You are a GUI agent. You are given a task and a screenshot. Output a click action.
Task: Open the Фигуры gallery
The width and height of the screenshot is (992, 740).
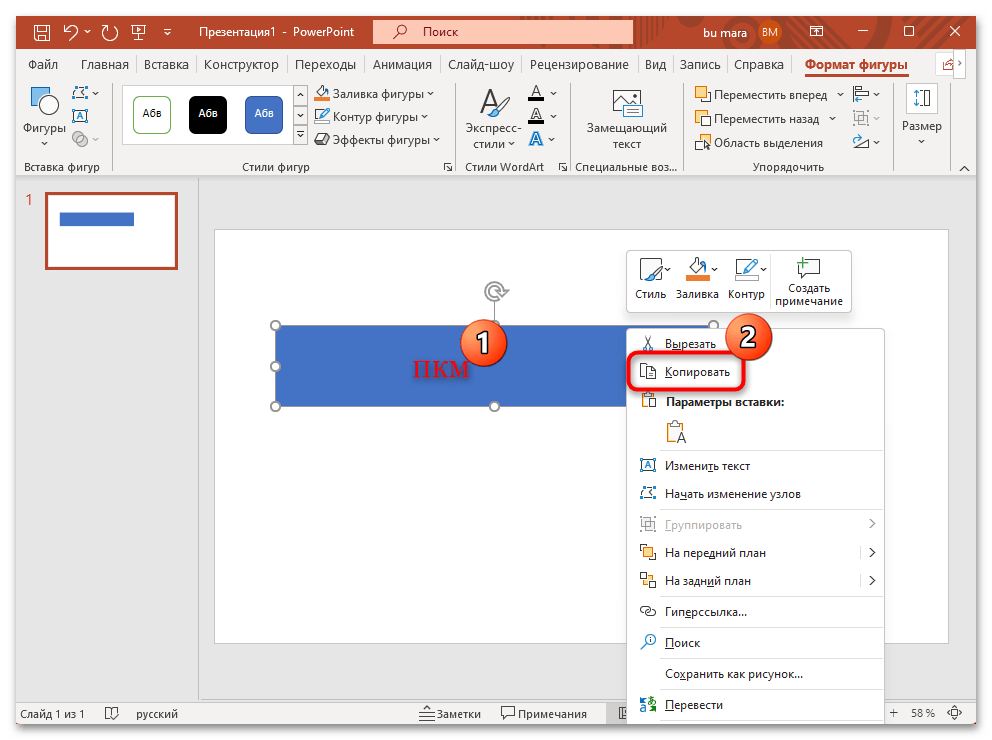tap(44, 118)
